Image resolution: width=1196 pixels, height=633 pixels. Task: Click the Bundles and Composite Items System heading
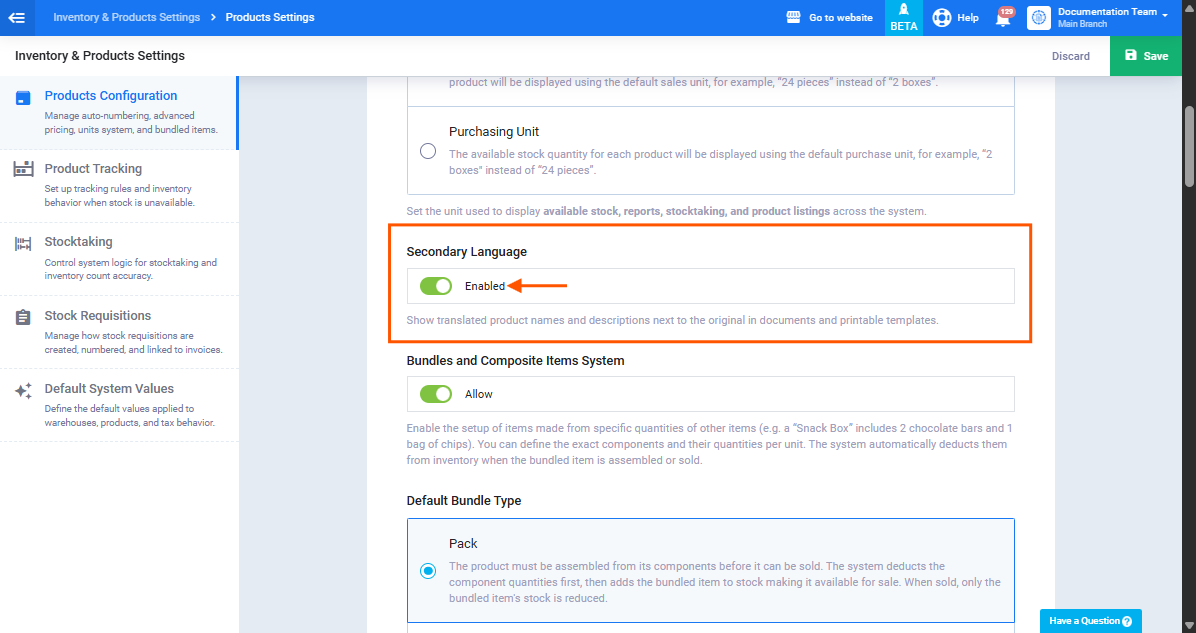point(516,361)
